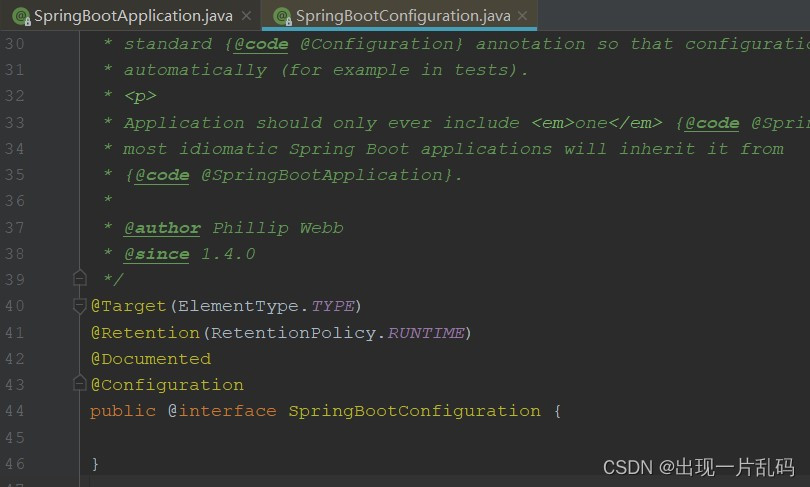Click the @Documented annotation
The width and height of the screenshot is (810, 487).
point(151,359)
